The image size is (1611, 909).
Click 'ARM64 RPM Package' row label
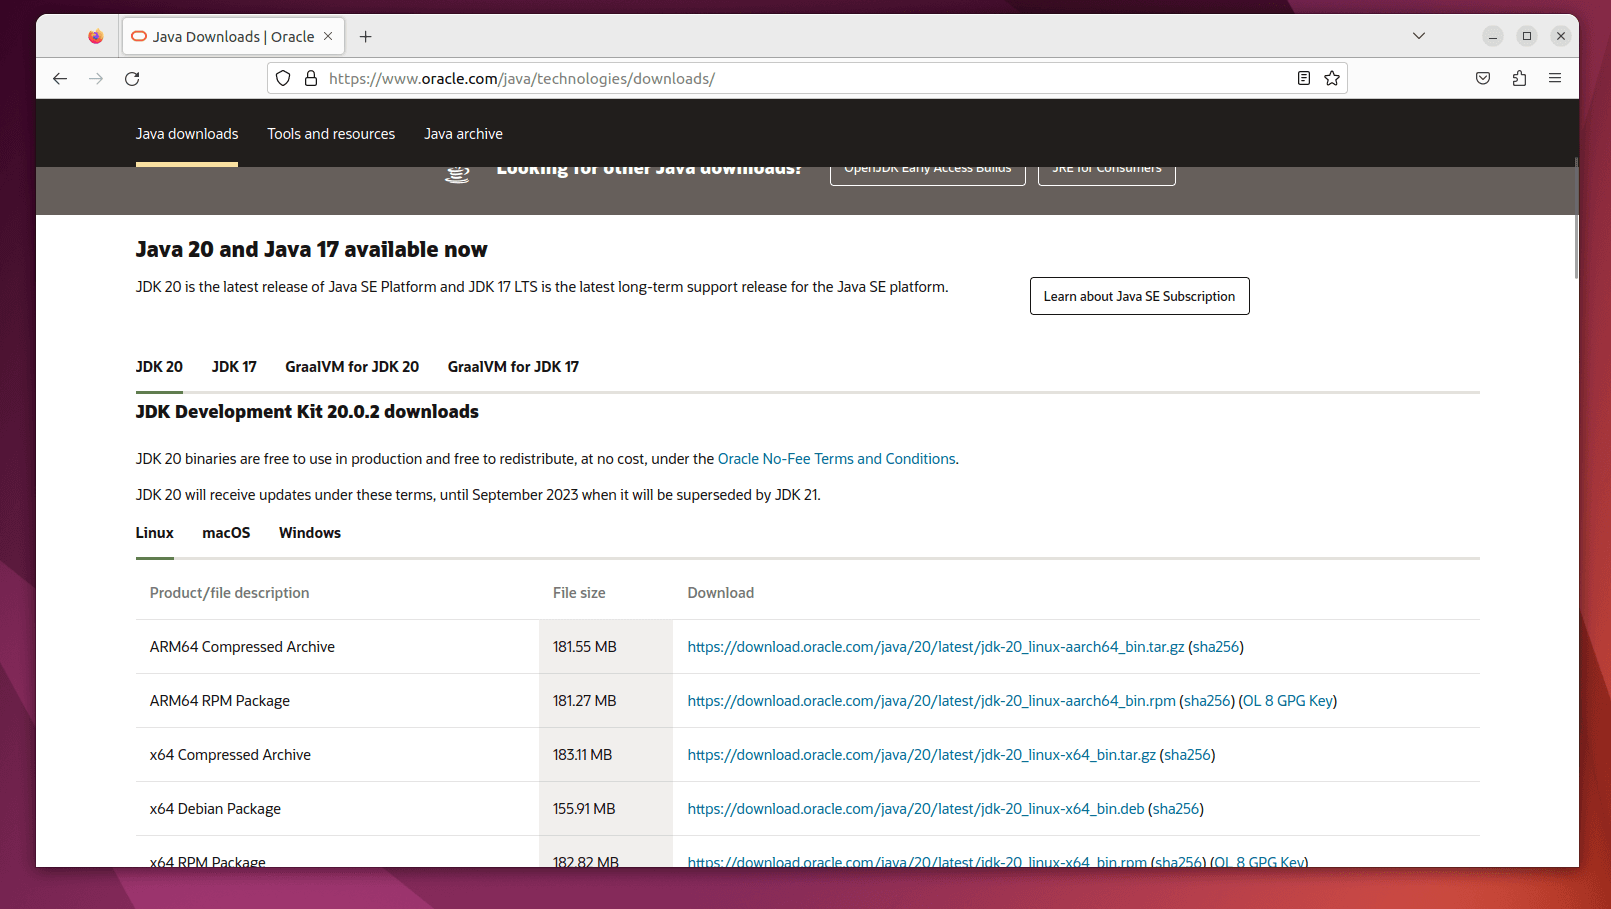click(x=220, y=701)
